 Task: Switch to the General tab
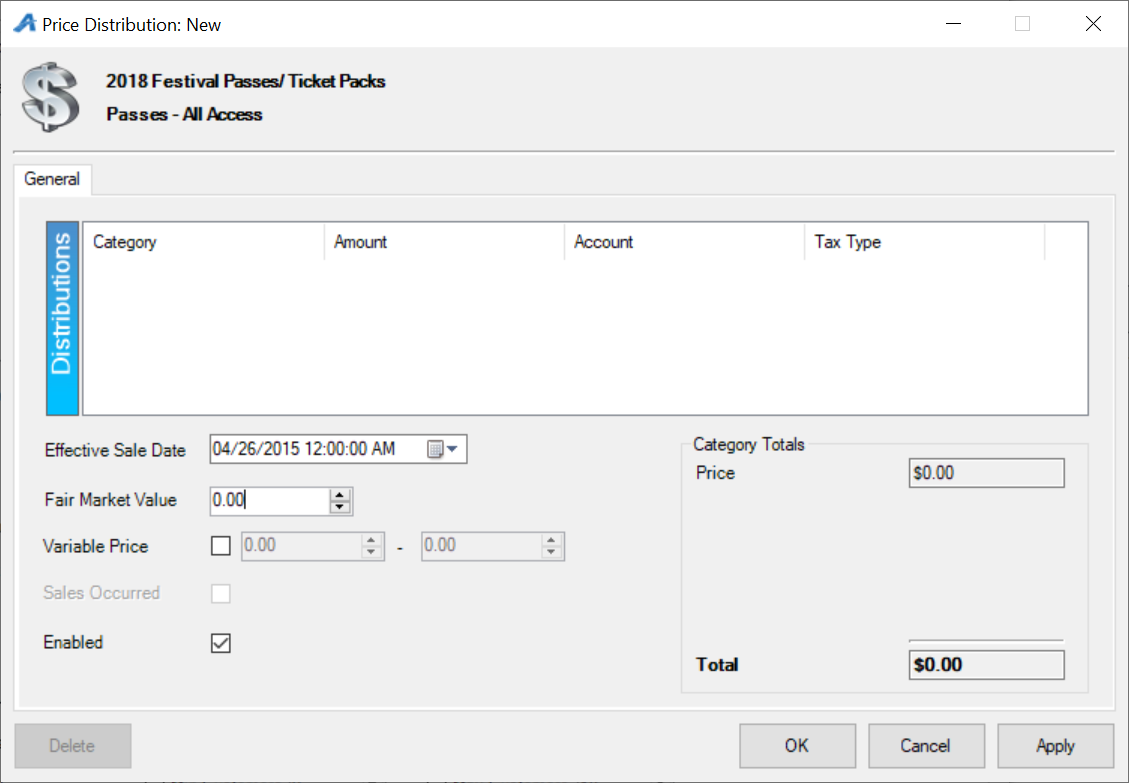[52, 179]
